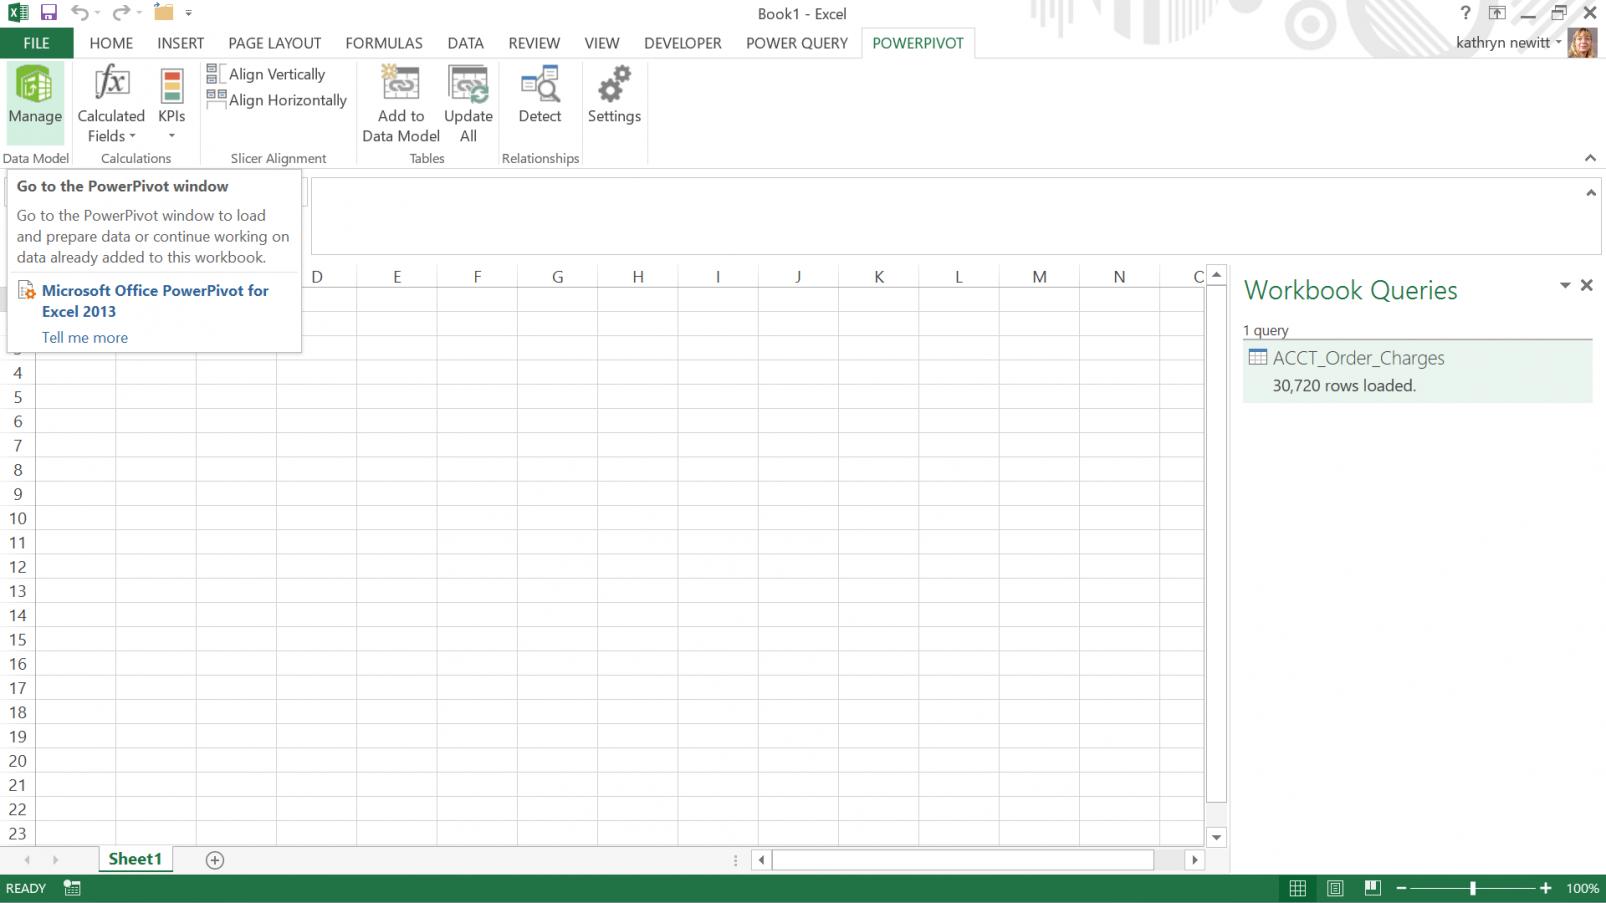The height and width of the screenshot is (903, 1606).
Task: Select row header 17
Action: point(17,688)
